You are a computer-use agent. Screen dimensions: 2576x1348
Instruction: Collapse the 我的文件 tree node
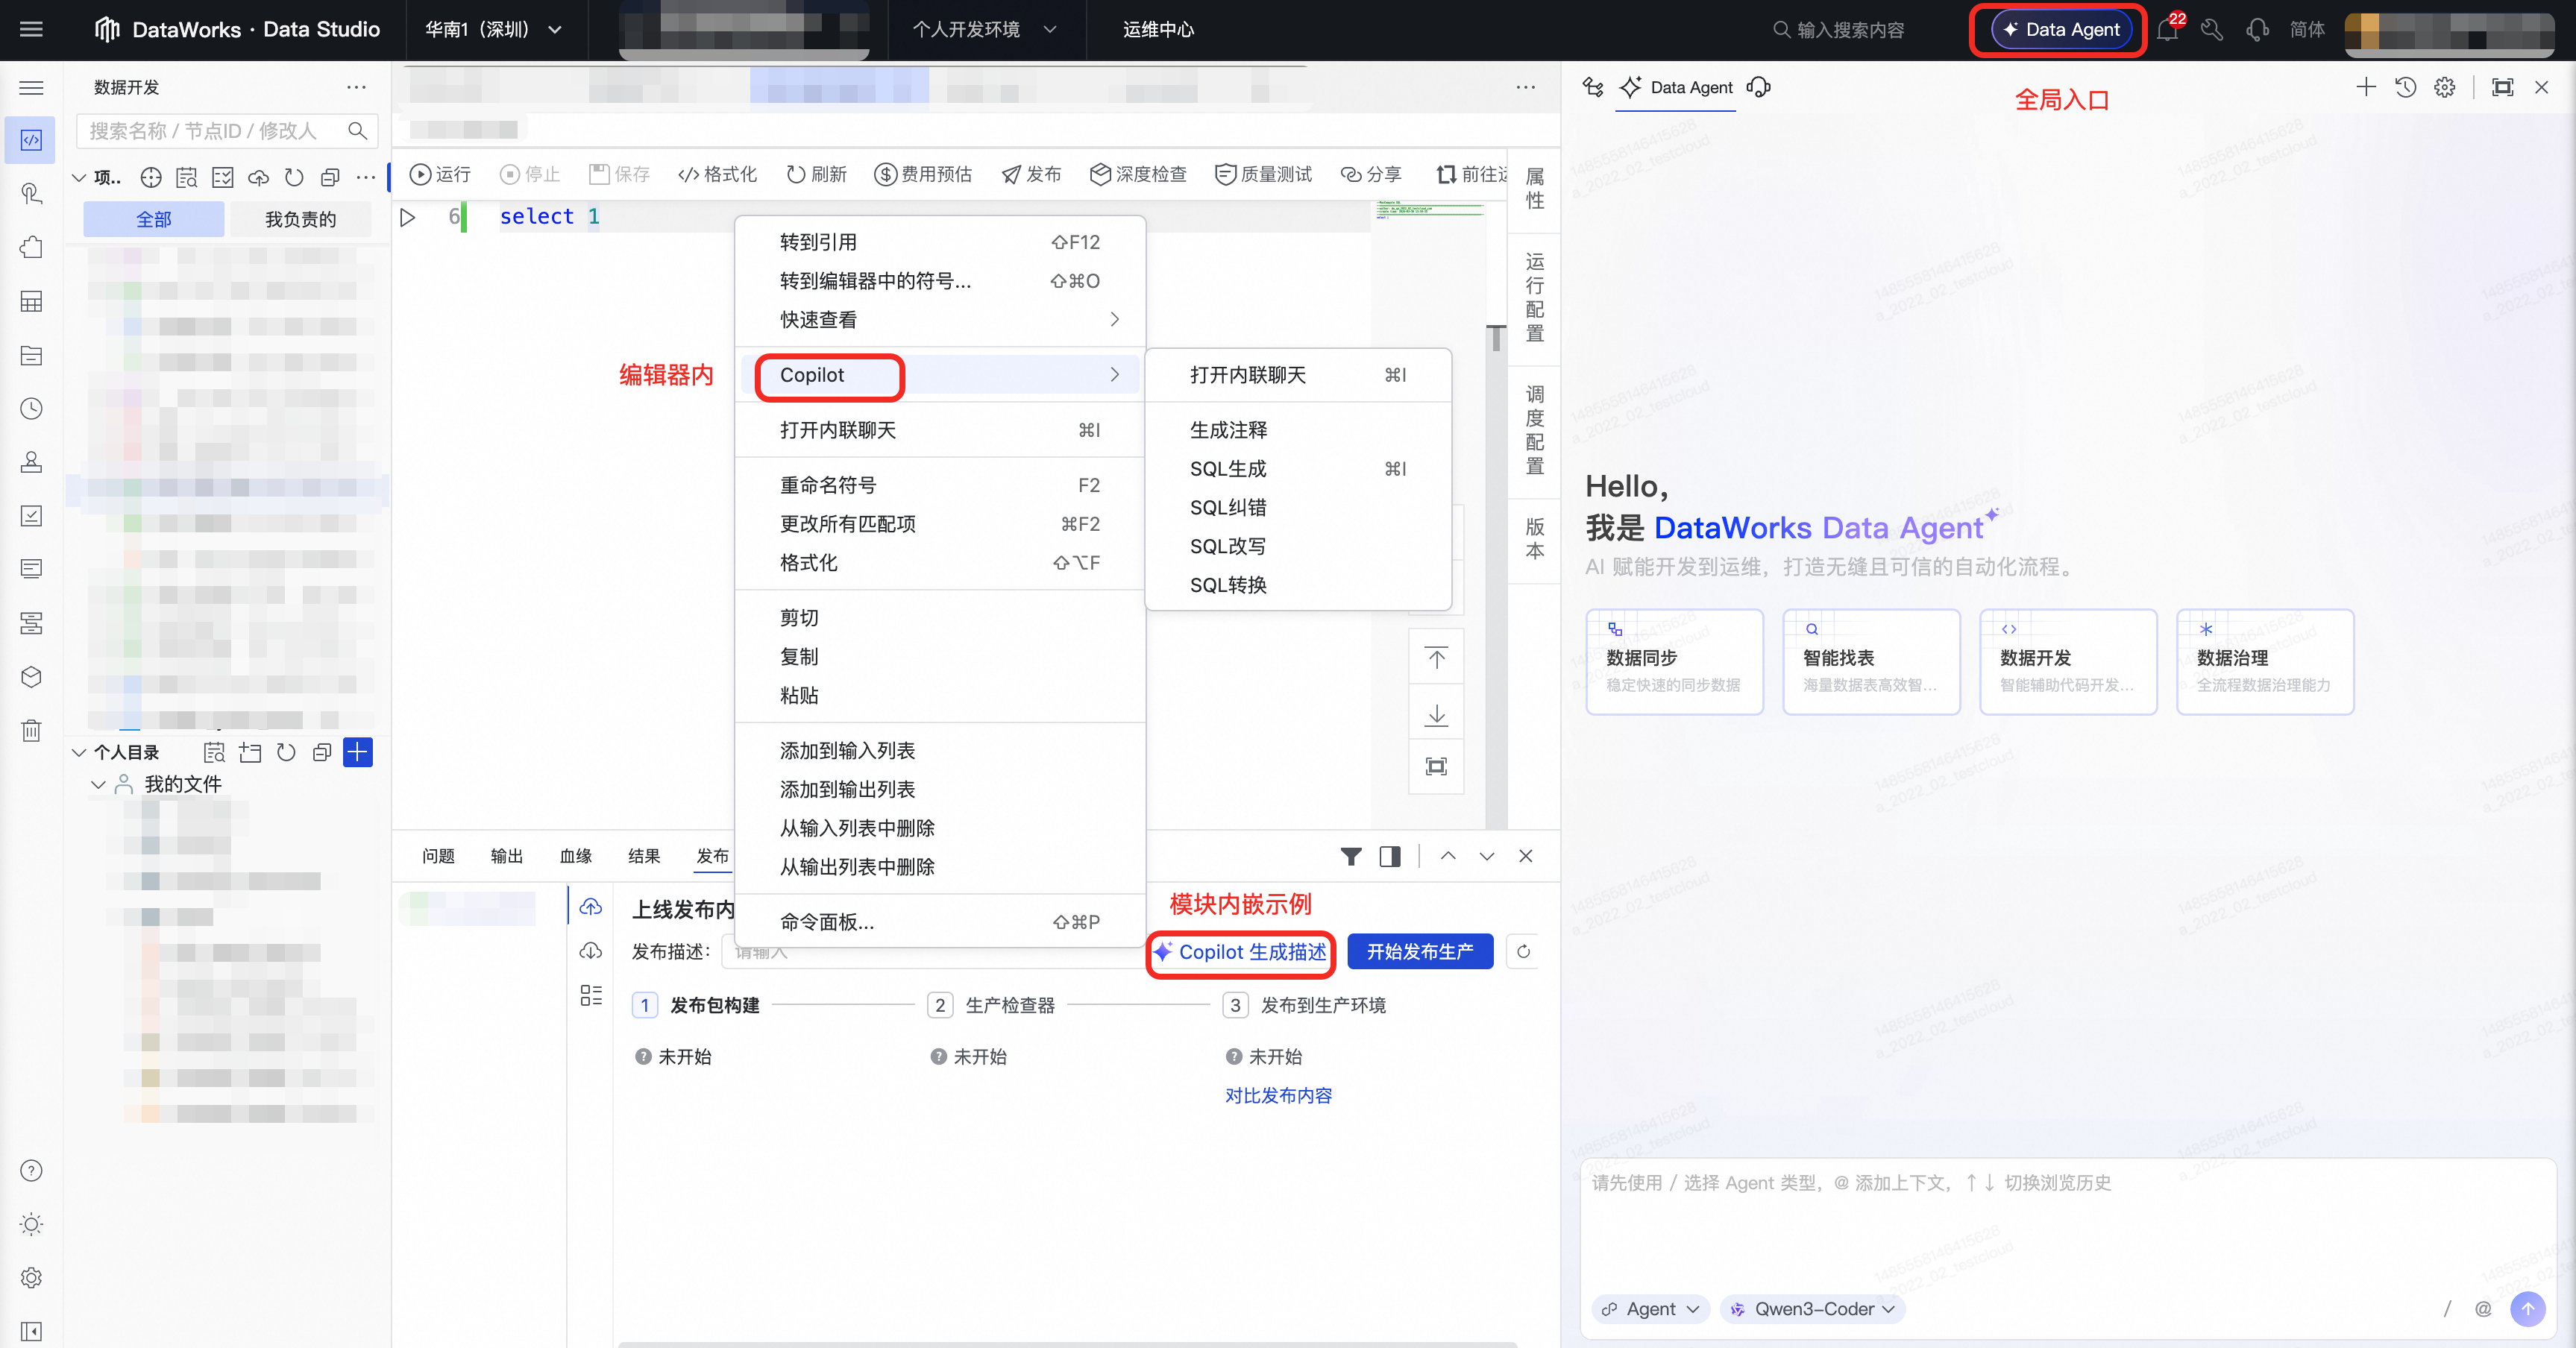(x=98, y=784)
